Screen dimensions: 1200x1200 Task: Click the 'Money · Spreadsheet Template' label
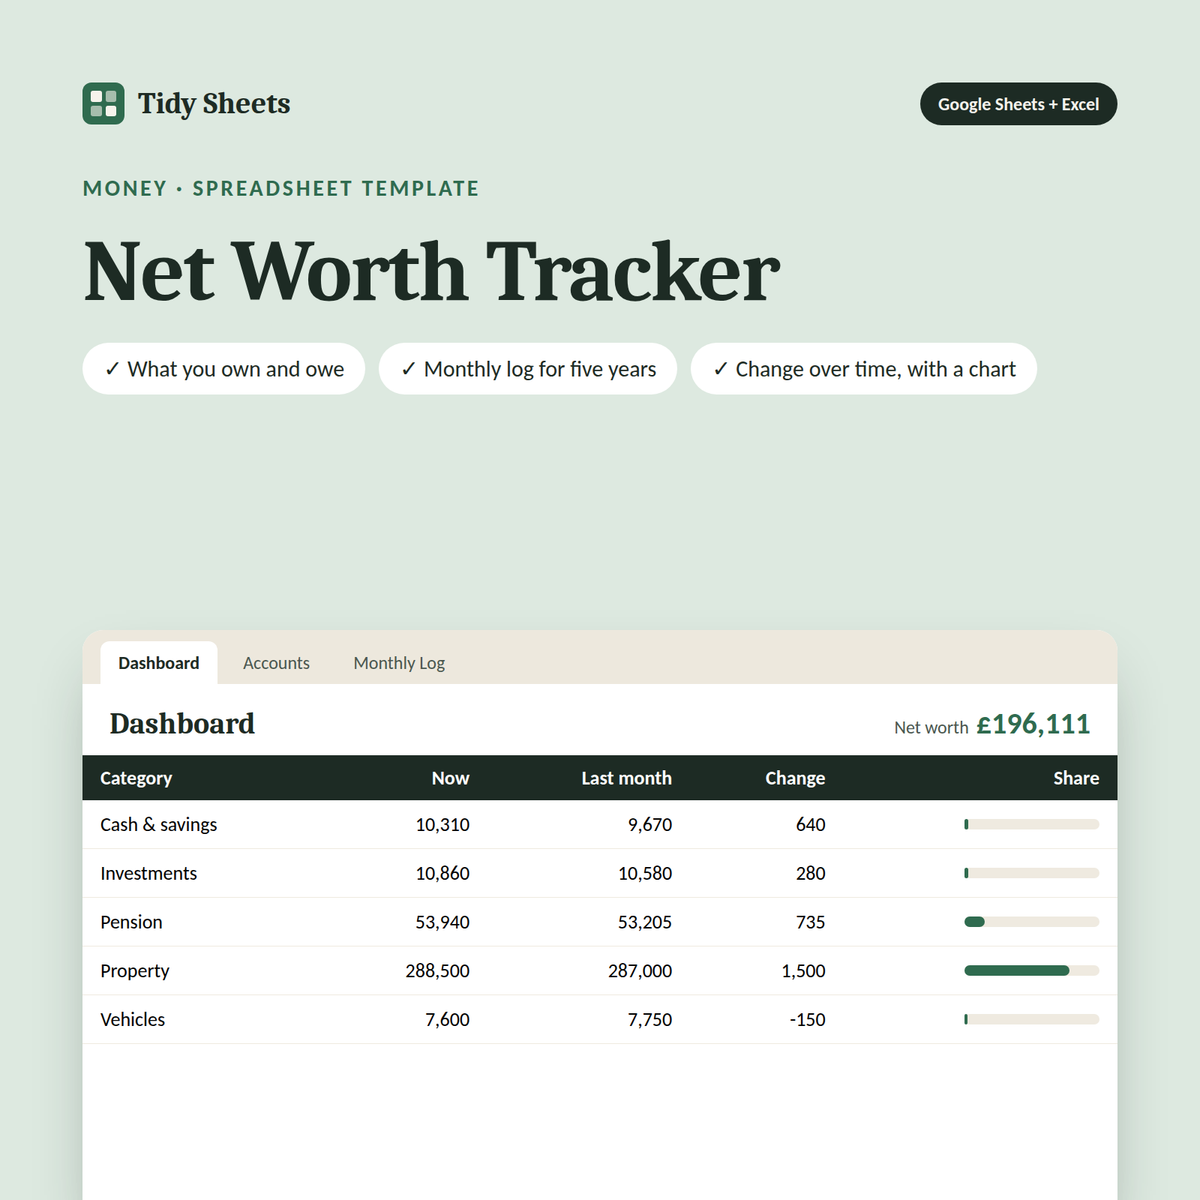coord(281,188)
